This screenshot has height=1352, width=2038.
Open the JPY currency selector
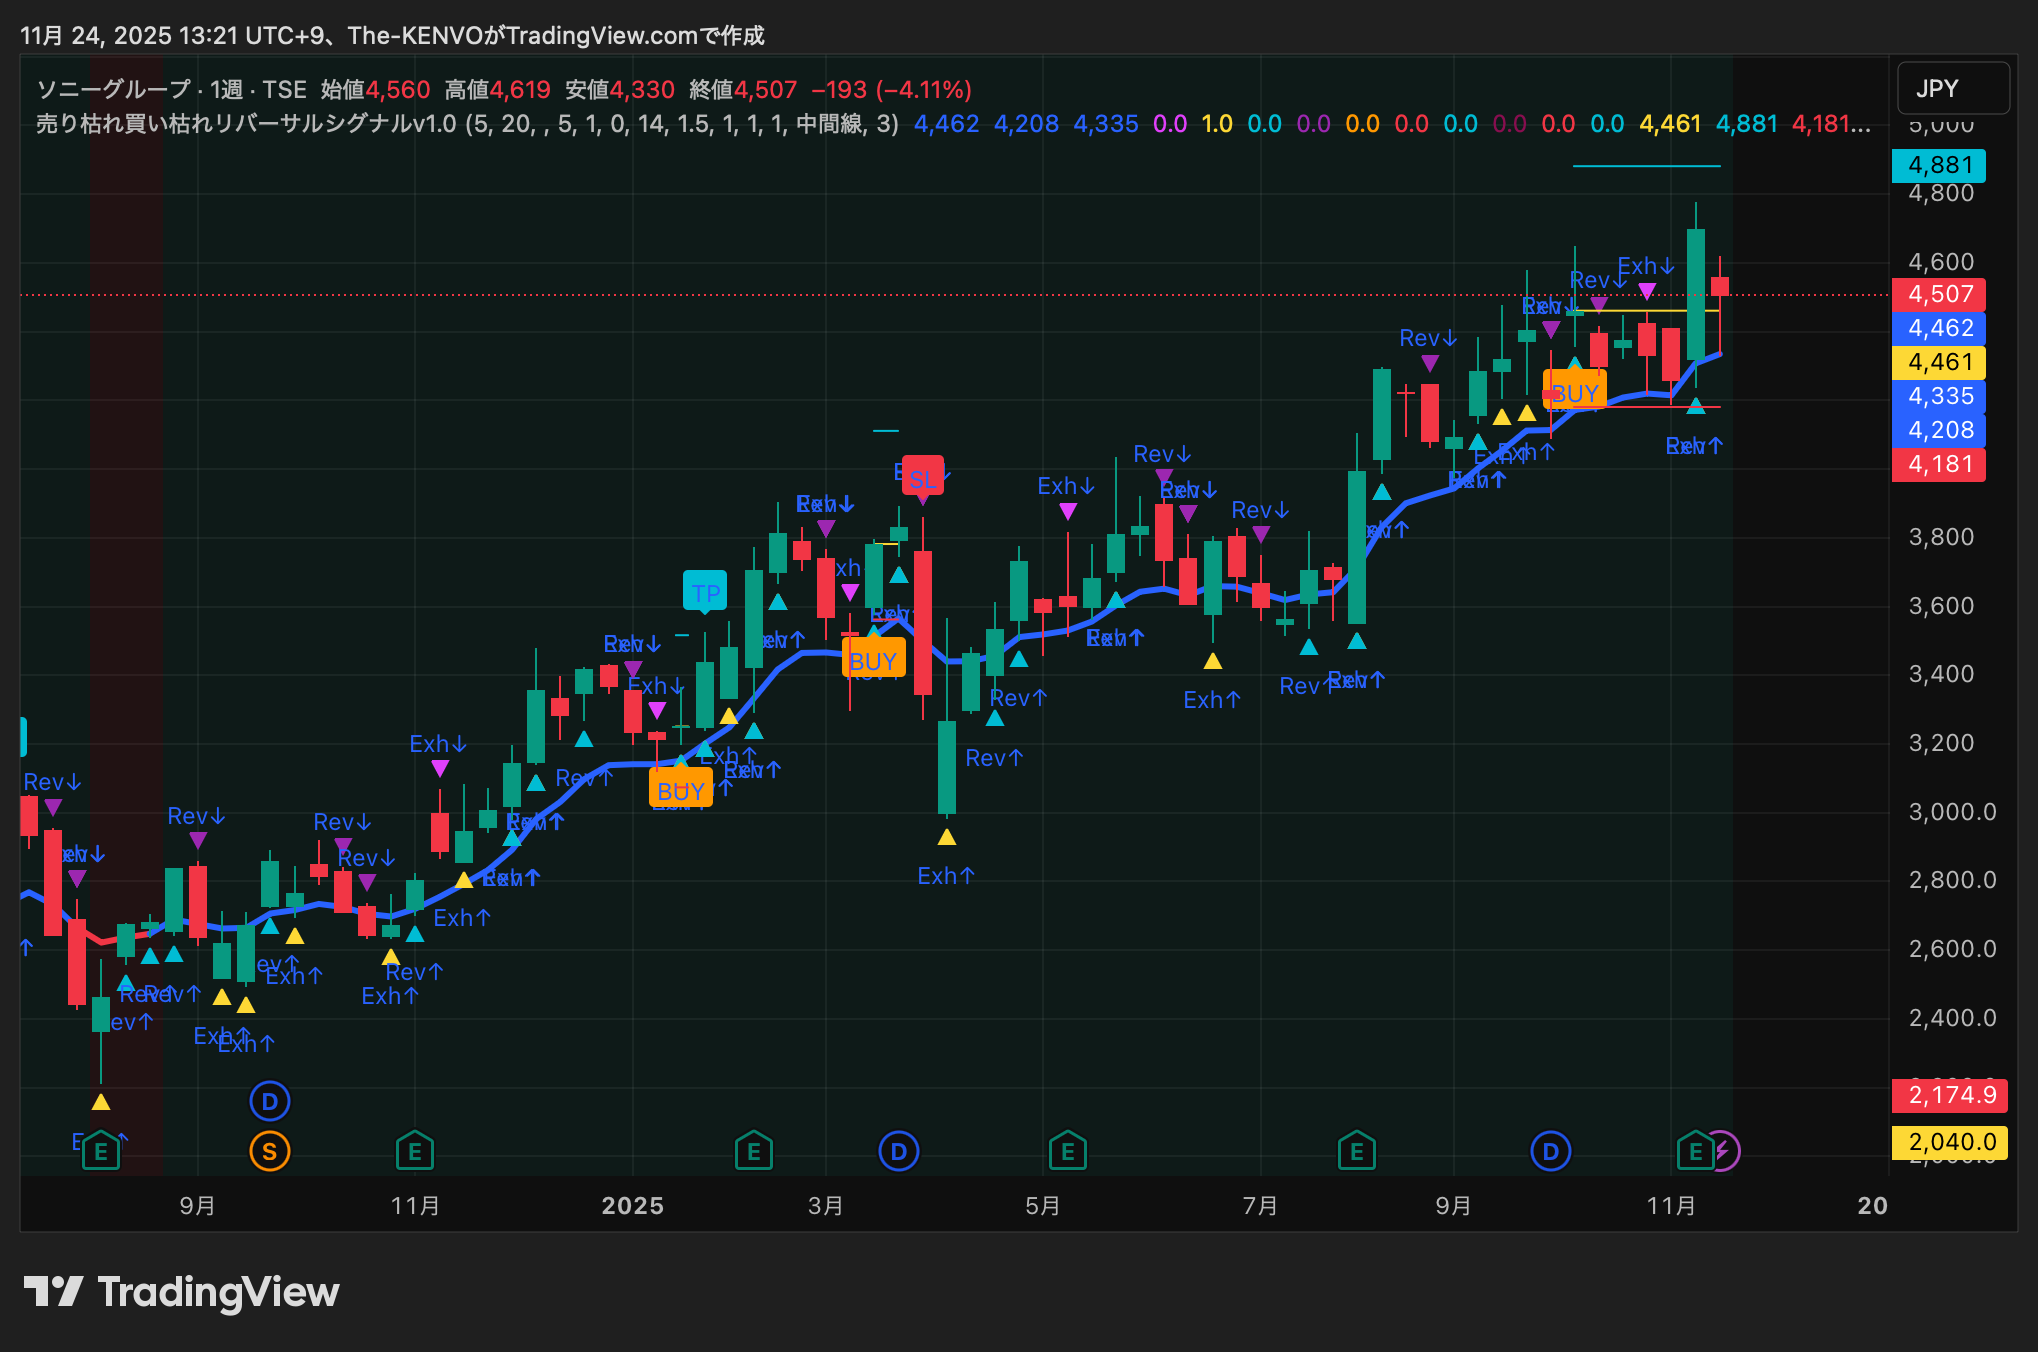tap(1951, 89)
